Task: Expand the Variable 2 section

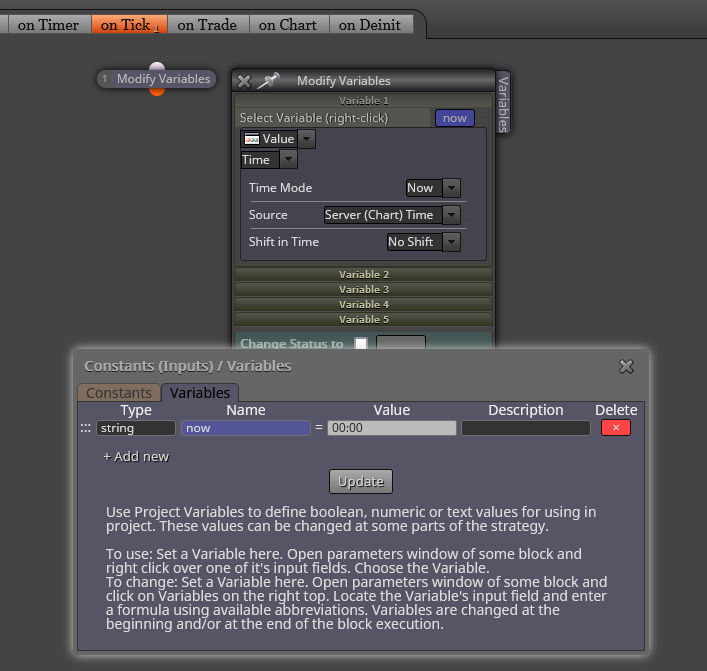Action: click(x=363, y=274)
